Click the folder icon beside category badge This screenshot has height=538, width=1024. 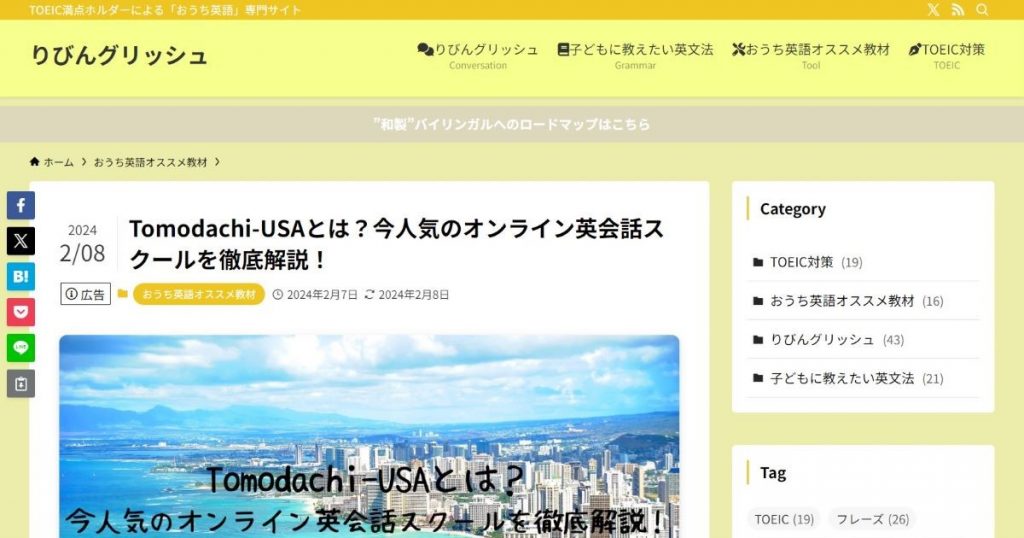coord(123,294)
